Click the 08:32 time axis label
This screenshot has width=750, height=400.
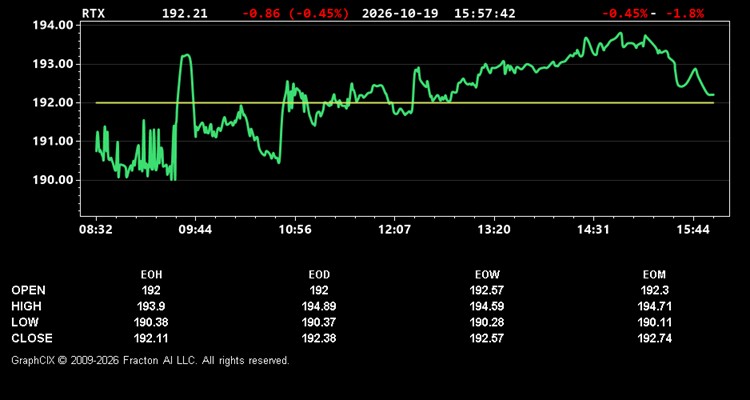[x=96, y=230]
